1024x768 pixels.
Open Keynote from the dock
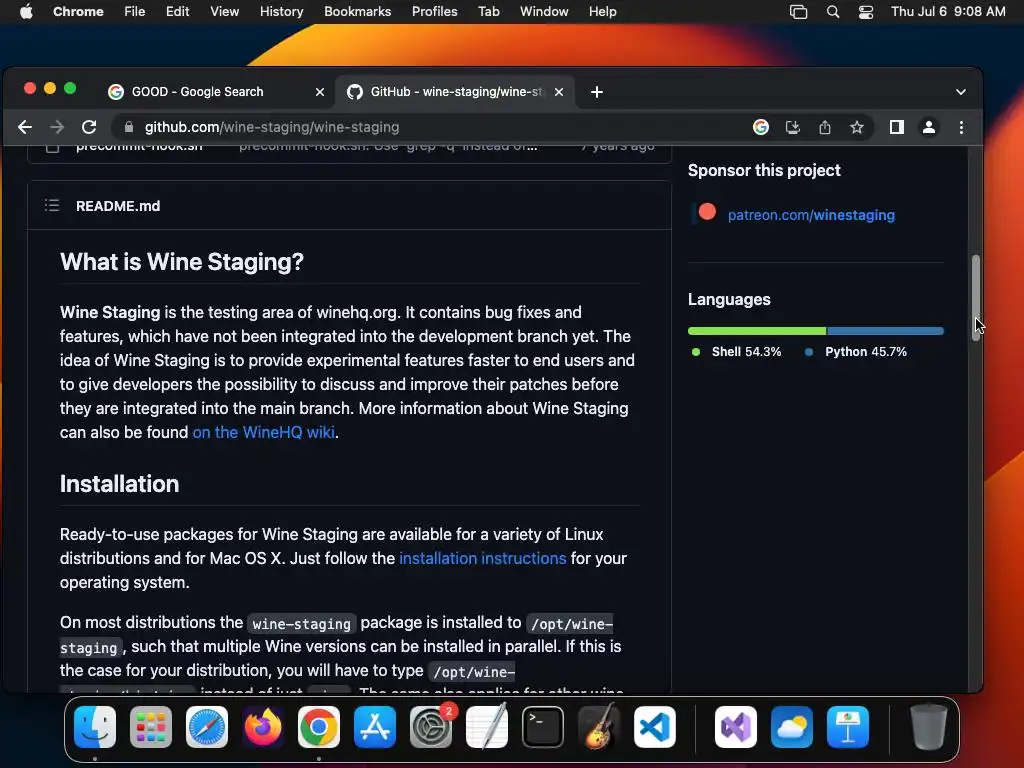tap(848, 727)
